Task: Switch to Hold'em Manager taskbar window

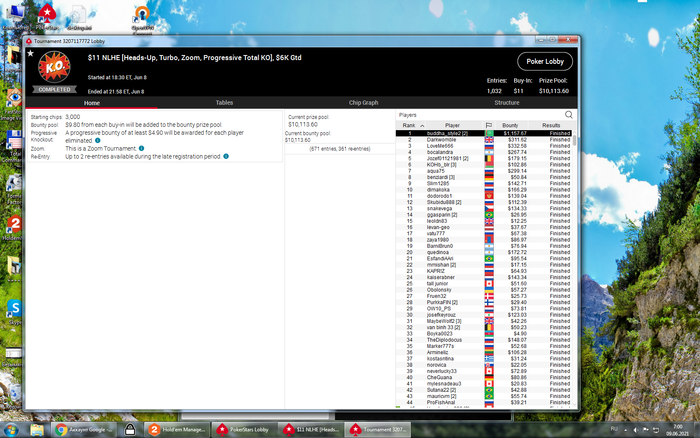Action: coord(178,430)
